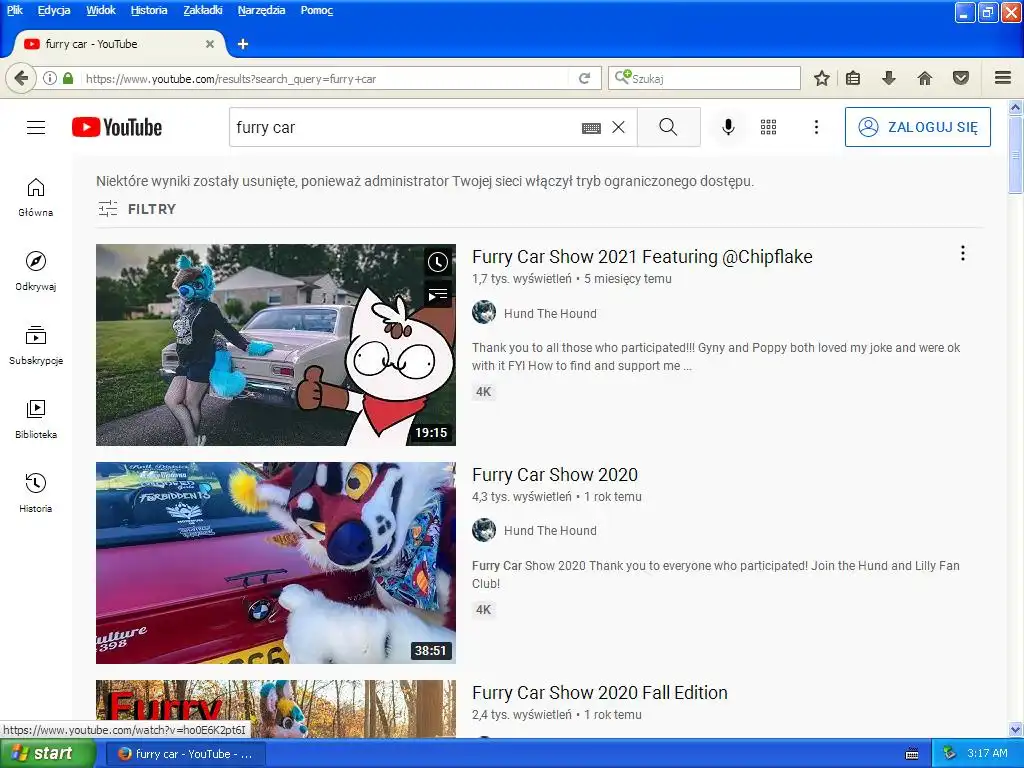
Task: Open Historia in the YouTube sidebar
Action: [x=36, y=494]
